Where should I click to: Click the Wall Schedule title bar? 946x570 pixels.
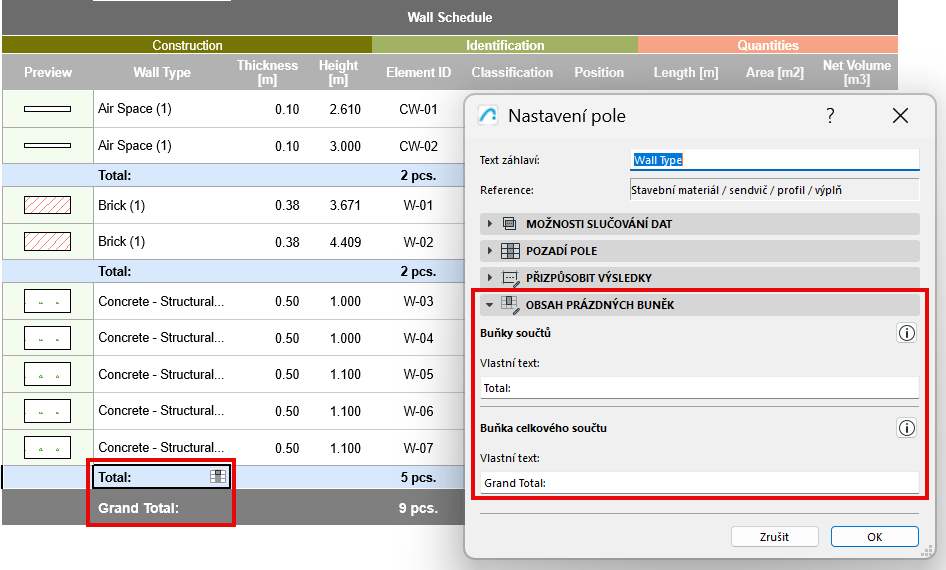pos(449,17)
